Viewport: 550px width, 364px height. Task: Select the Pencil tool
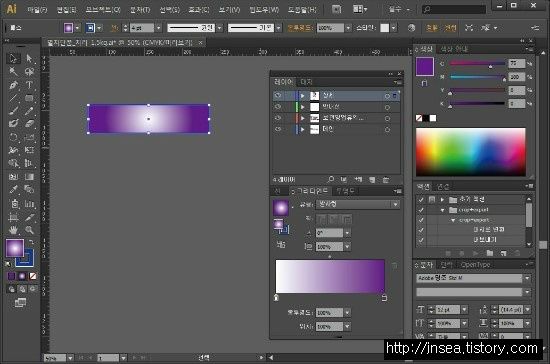29,111
